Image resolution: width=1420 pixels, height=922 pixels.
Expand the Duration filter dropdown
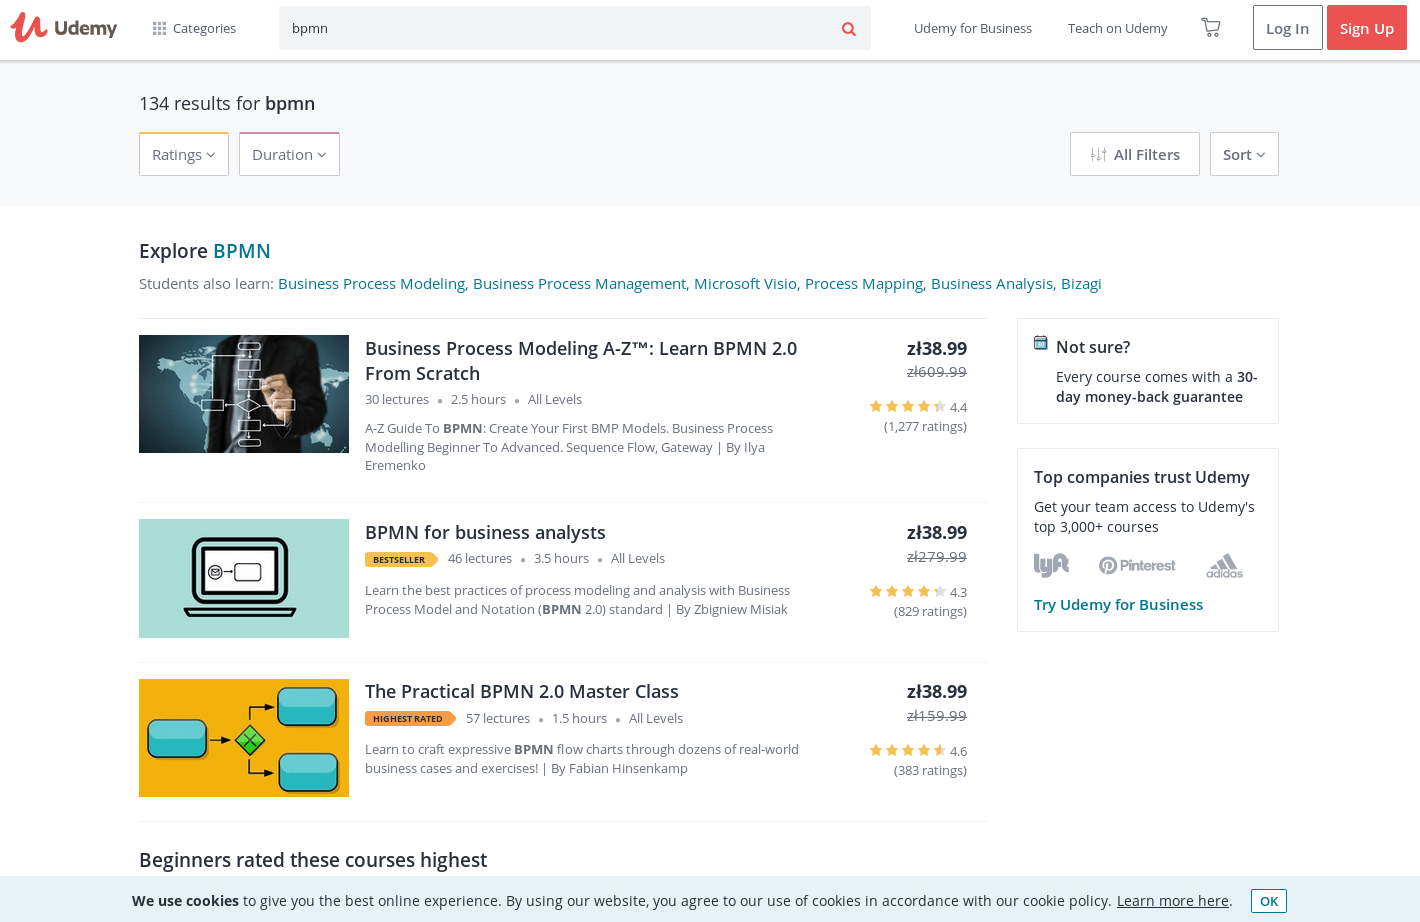[x=289, y=154]
